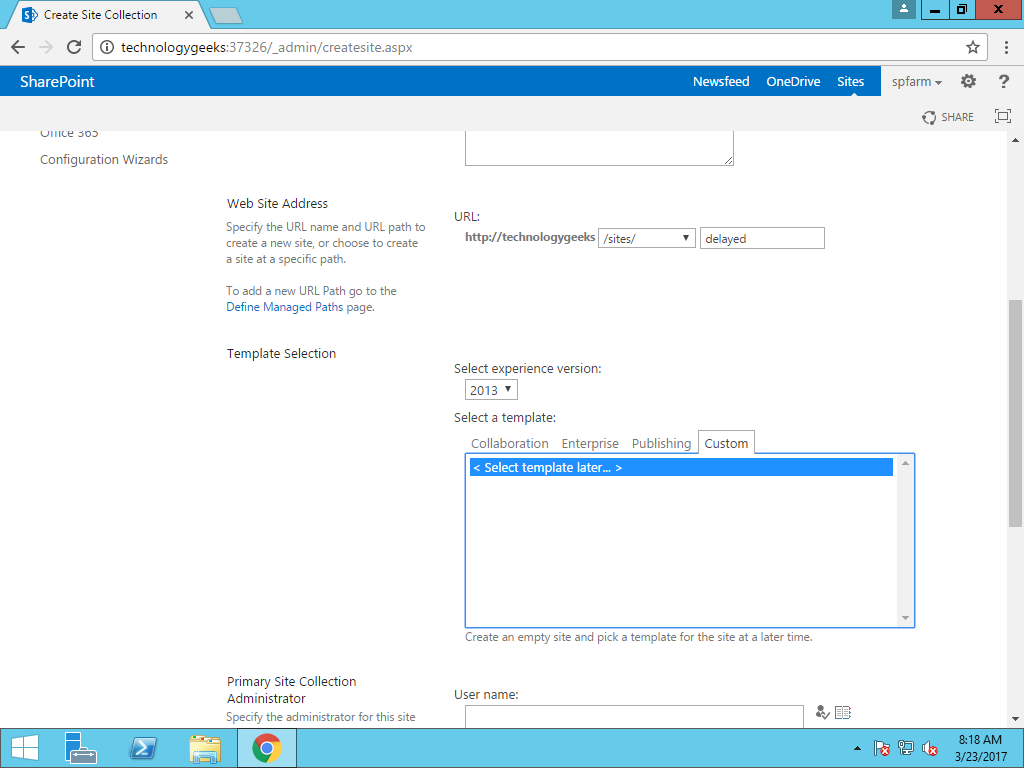Viewport: 1024px width, 768px height.
Task: Open Windows Start button
Action: (x=25, y=748)
